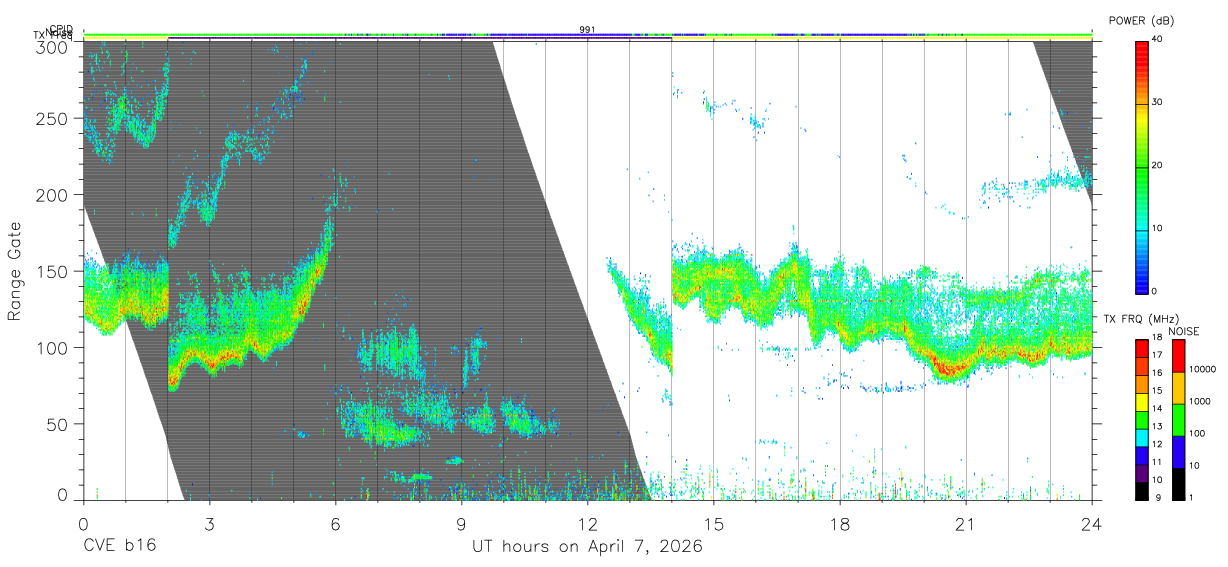Click the CPID bar label at top left

coord(60,30)
